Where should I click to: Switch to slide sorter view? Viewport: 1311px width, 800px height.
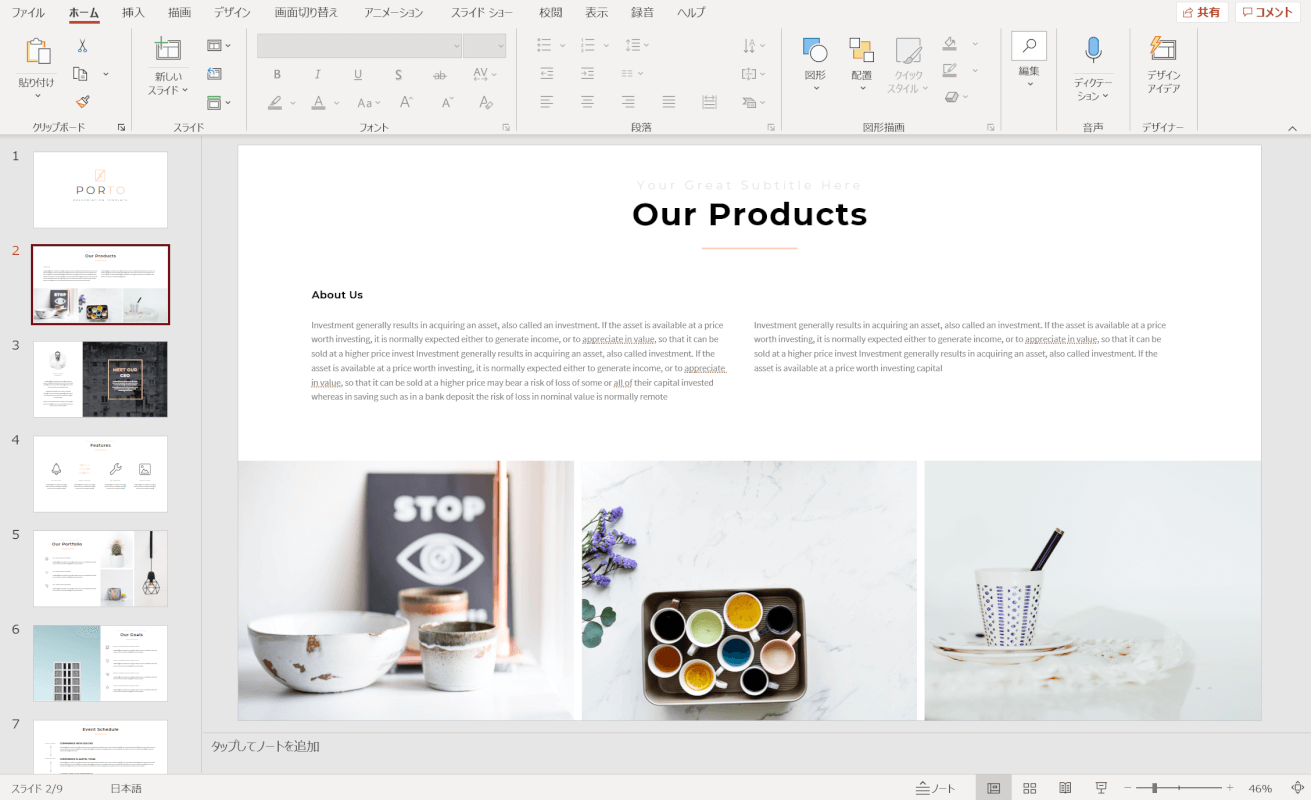[1030, 788]
